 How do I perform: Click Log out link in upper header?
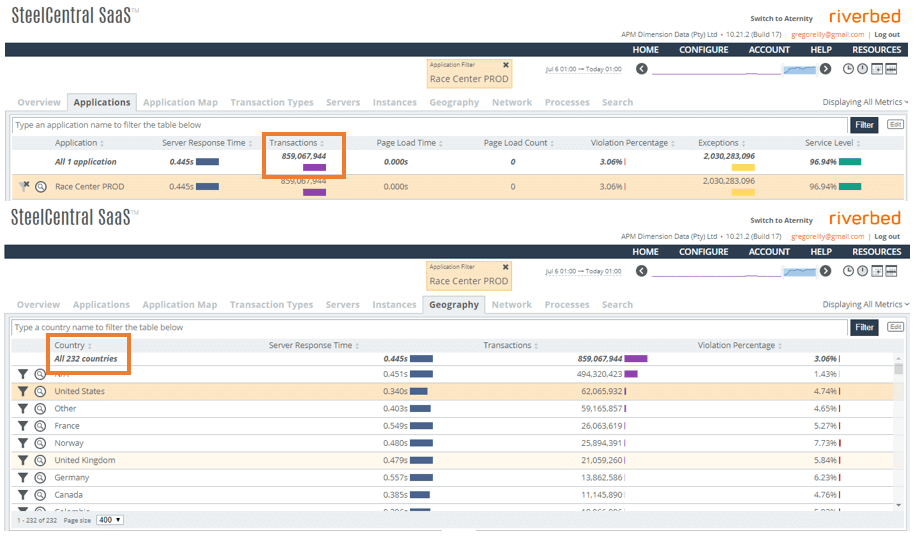coord(887,34)
